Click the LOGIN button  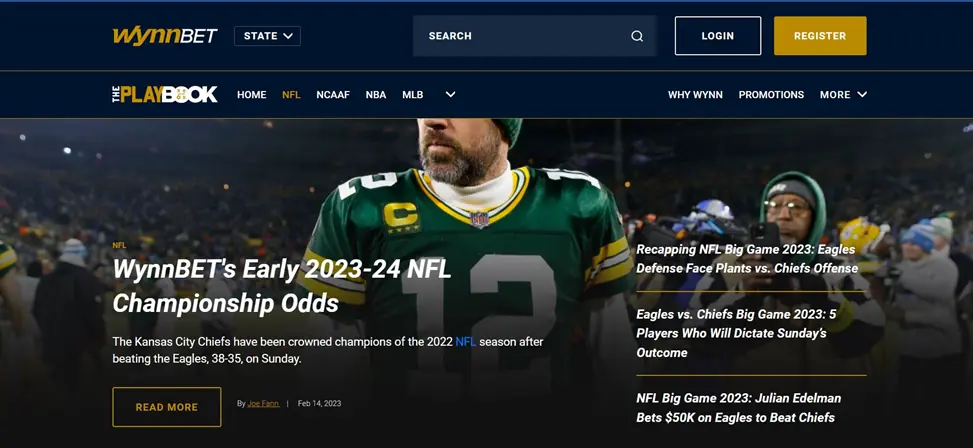[x=718, y=36]
